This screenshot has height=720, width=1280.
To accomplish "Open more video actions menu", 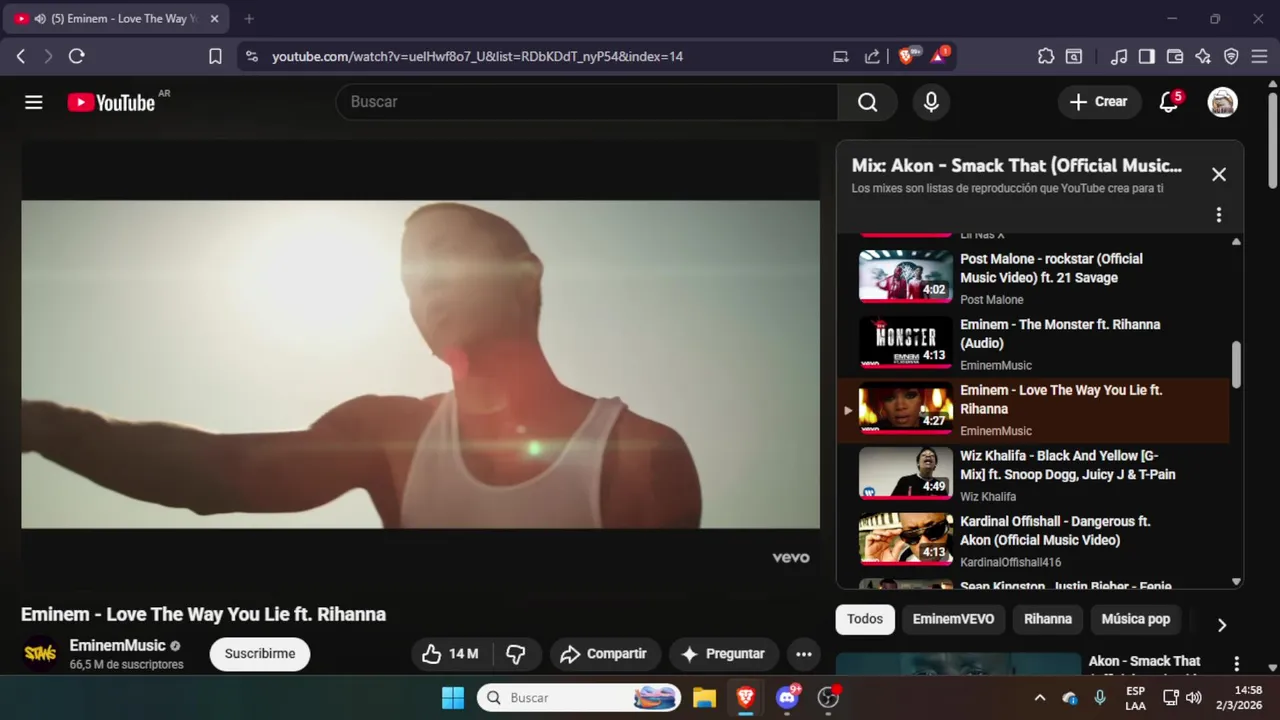I will [803, 654].
